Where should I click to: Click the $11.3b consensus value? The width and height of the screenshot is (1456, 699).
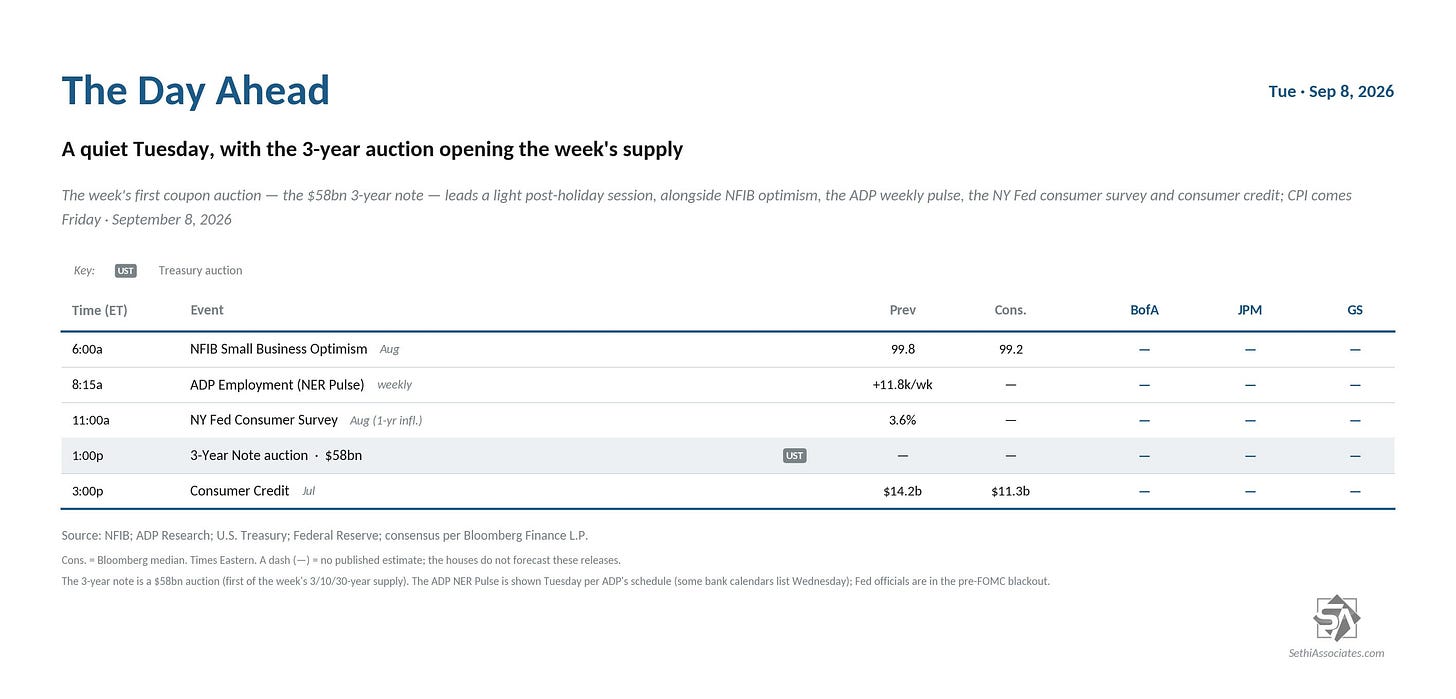[1010, 491]
